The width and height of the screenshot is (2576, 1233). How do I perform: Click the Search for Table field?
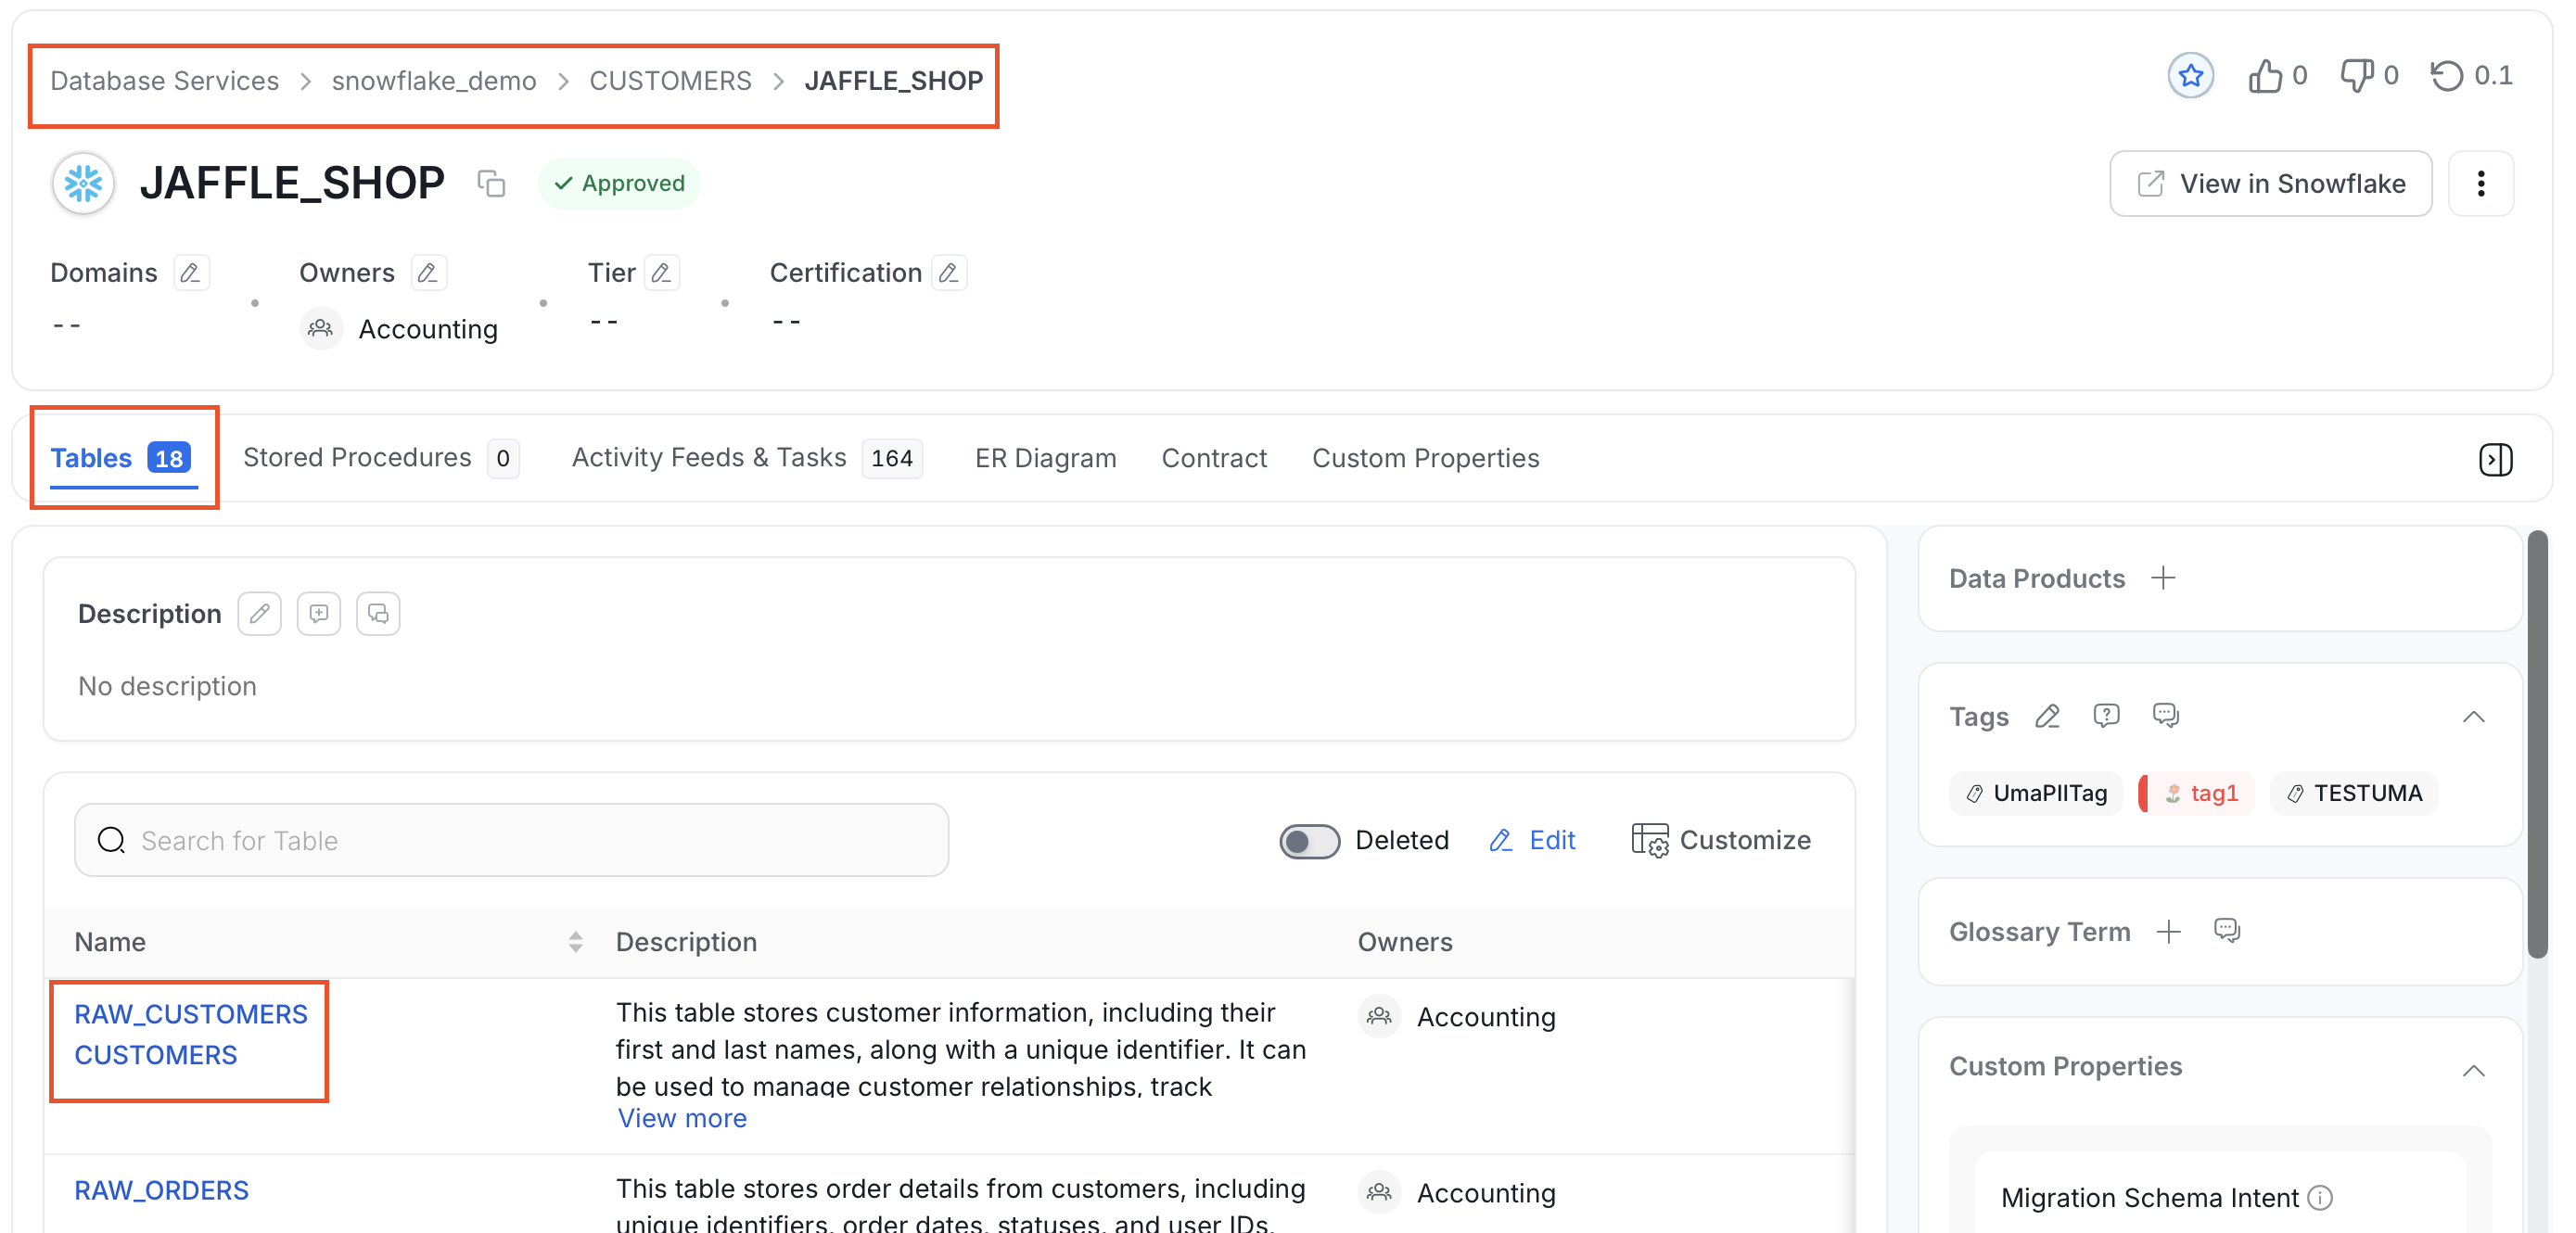pyautogui.click(x=511, y=841)
